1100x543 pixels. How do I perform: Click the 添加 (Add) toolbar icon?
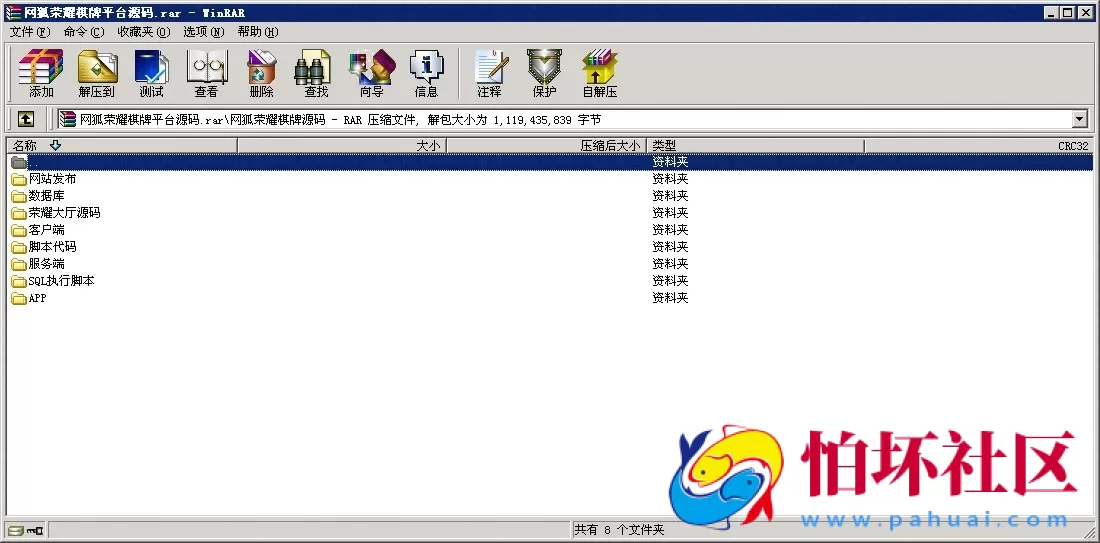point(41,72)
